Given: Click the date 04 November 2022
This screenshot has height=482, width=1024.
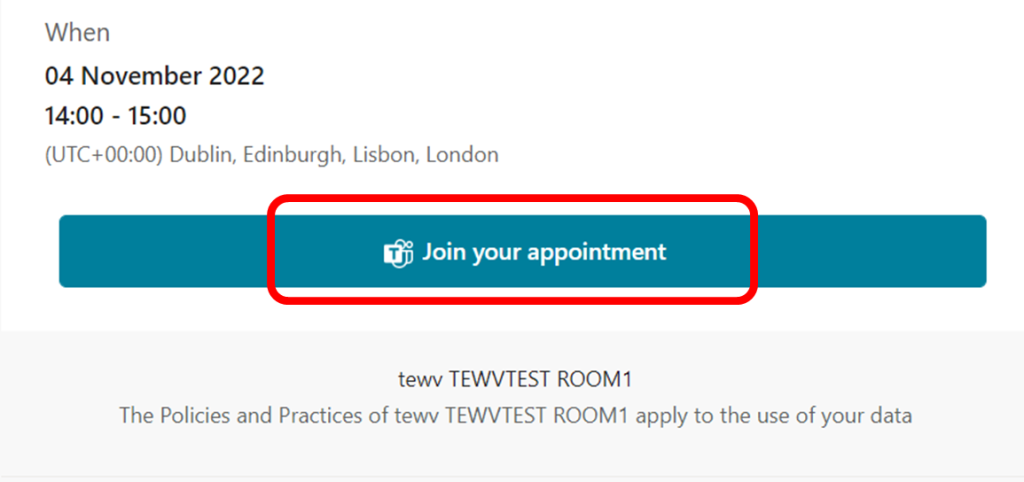Looking at the screenshot, I should tap(155, 76).
